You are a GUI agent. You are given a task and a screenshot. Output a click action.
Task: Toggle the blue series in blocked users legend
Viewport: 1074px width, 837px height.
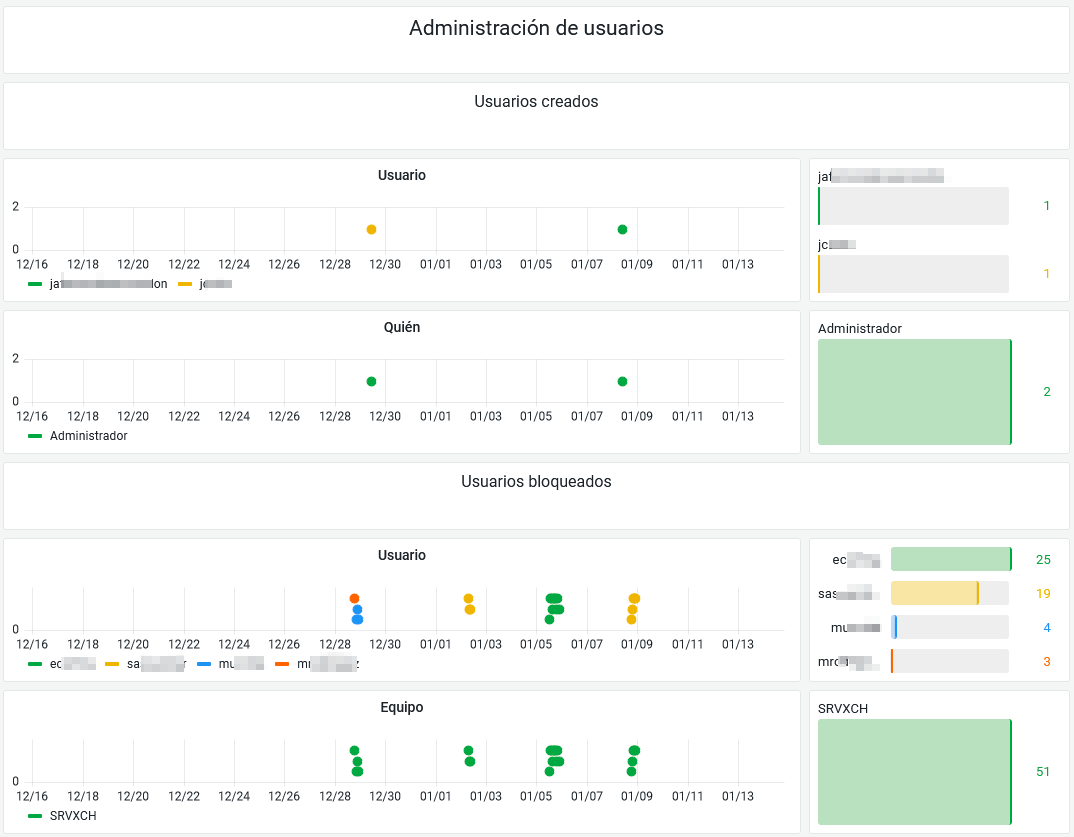(232, 663)
